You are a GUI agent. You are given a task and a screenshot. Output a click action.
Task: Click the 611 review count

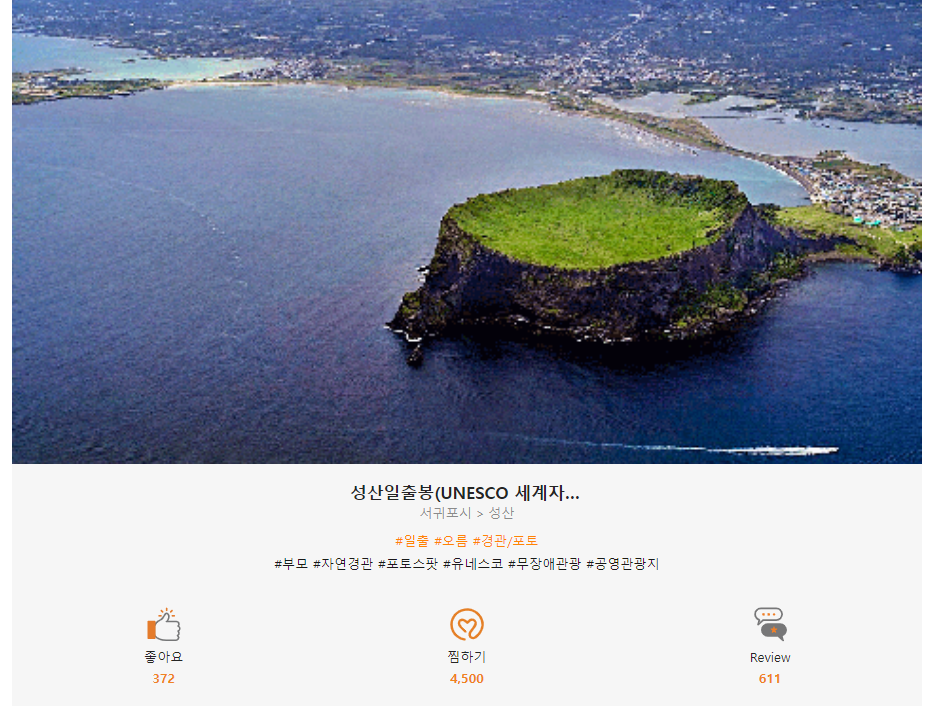[770, 679]
